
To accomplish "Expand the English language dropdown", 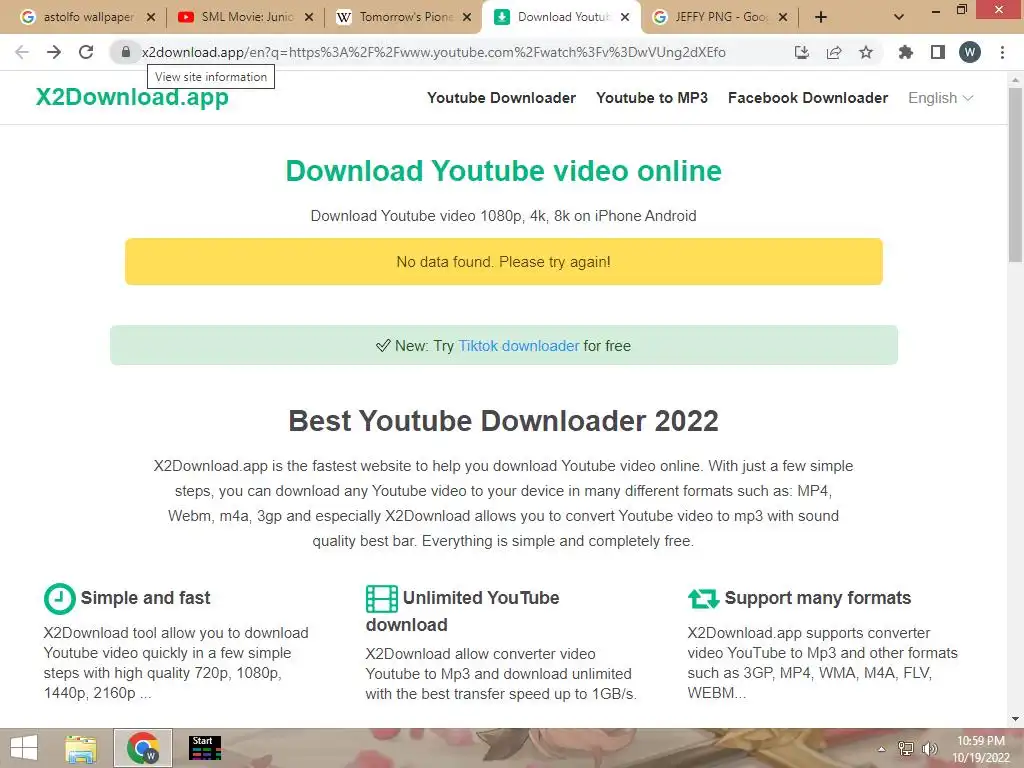I will 940,98.
